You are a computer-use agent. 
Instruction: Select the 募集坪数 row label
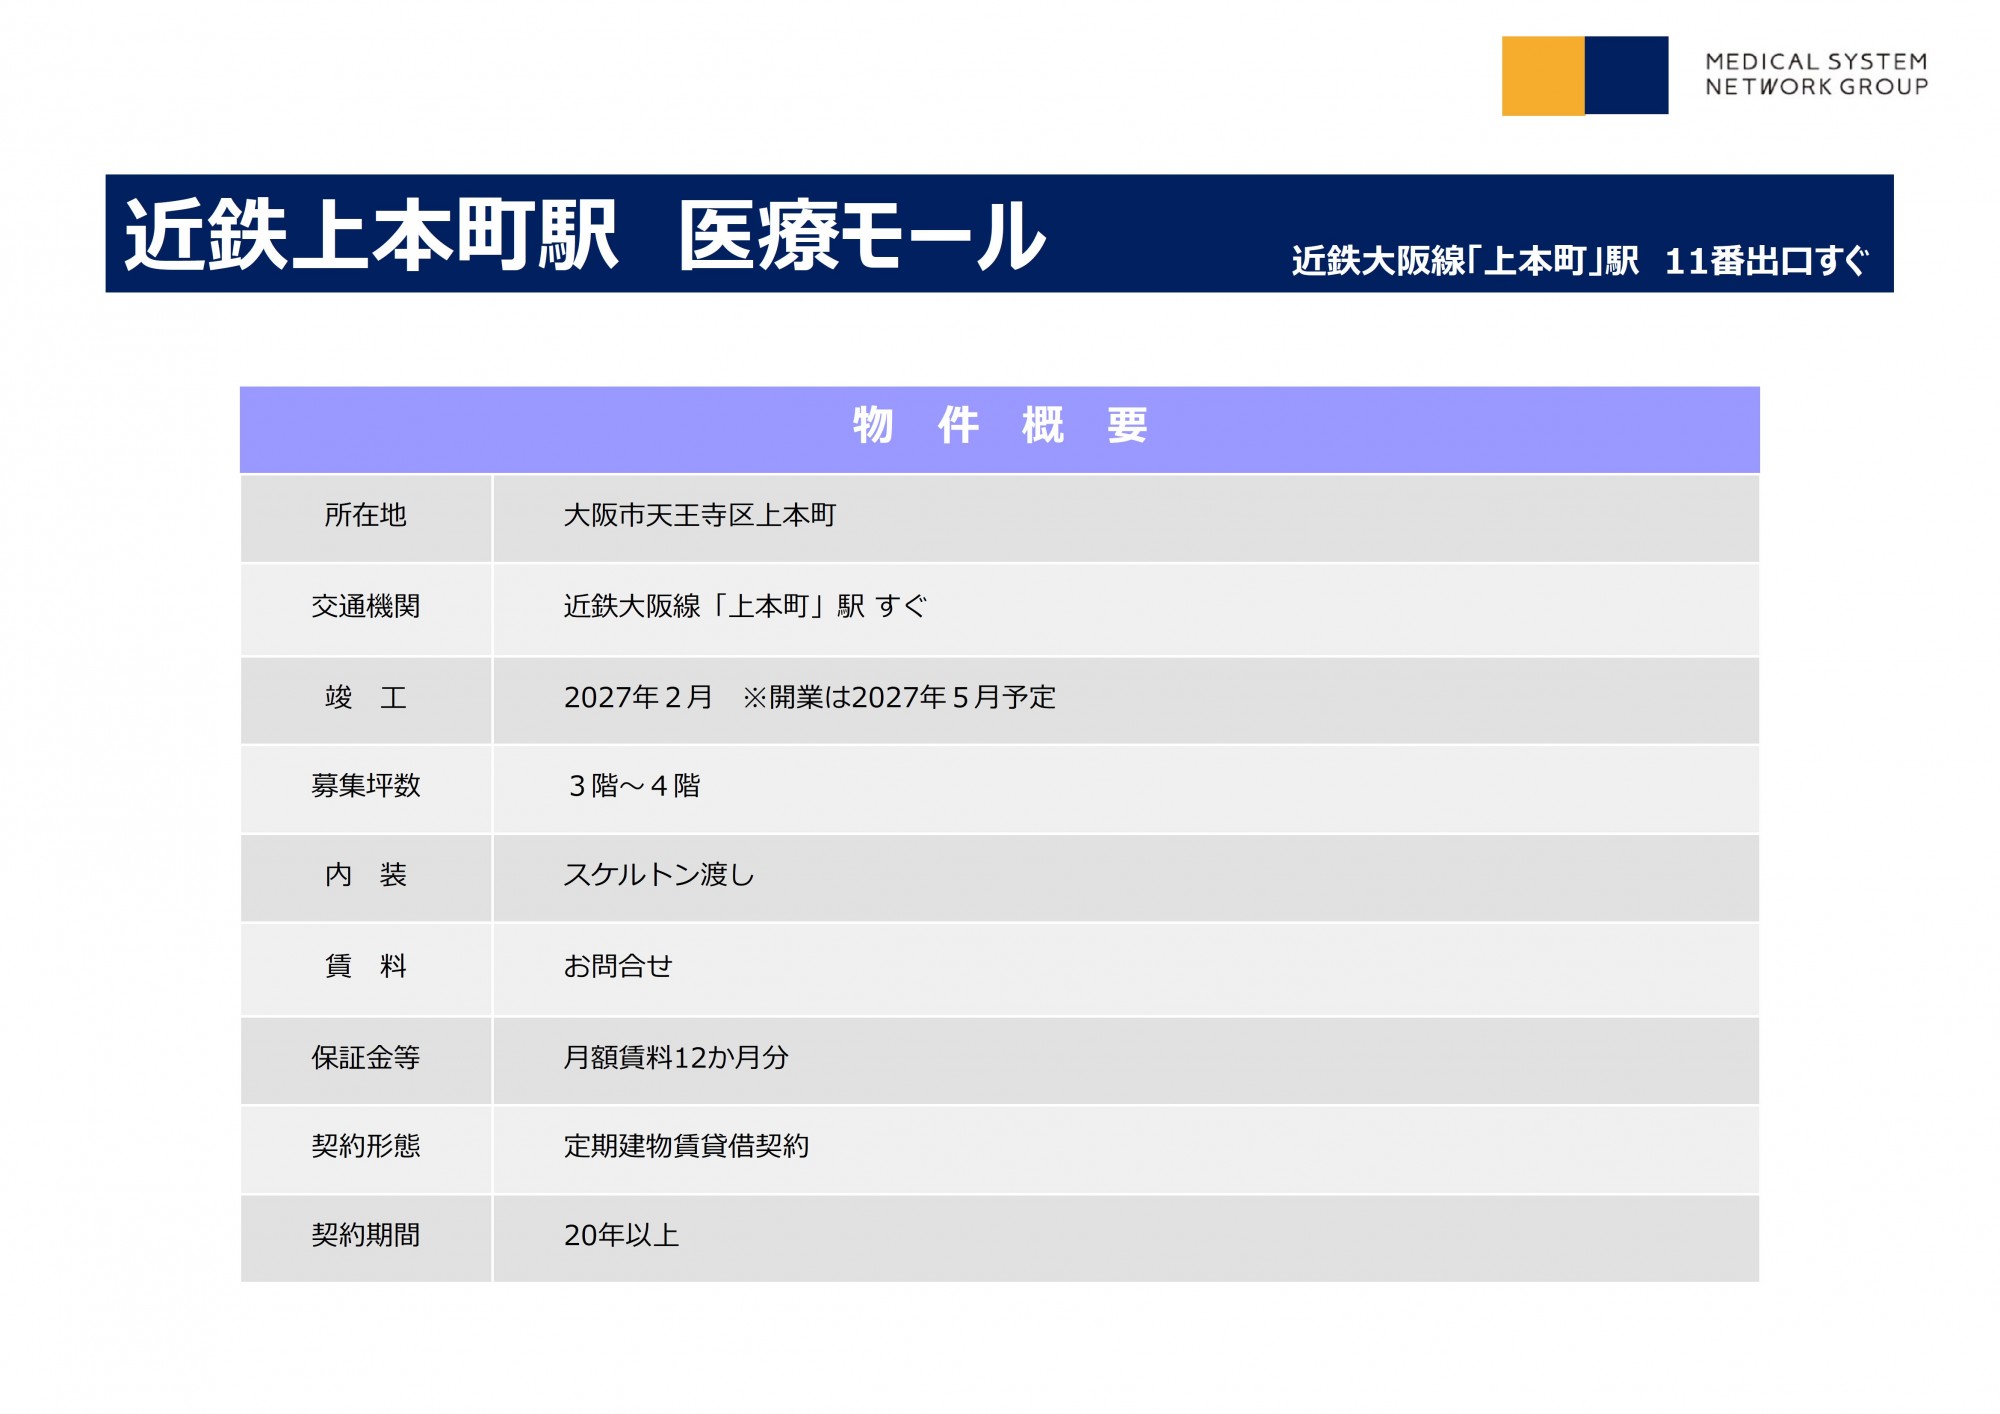pos(365,786)
